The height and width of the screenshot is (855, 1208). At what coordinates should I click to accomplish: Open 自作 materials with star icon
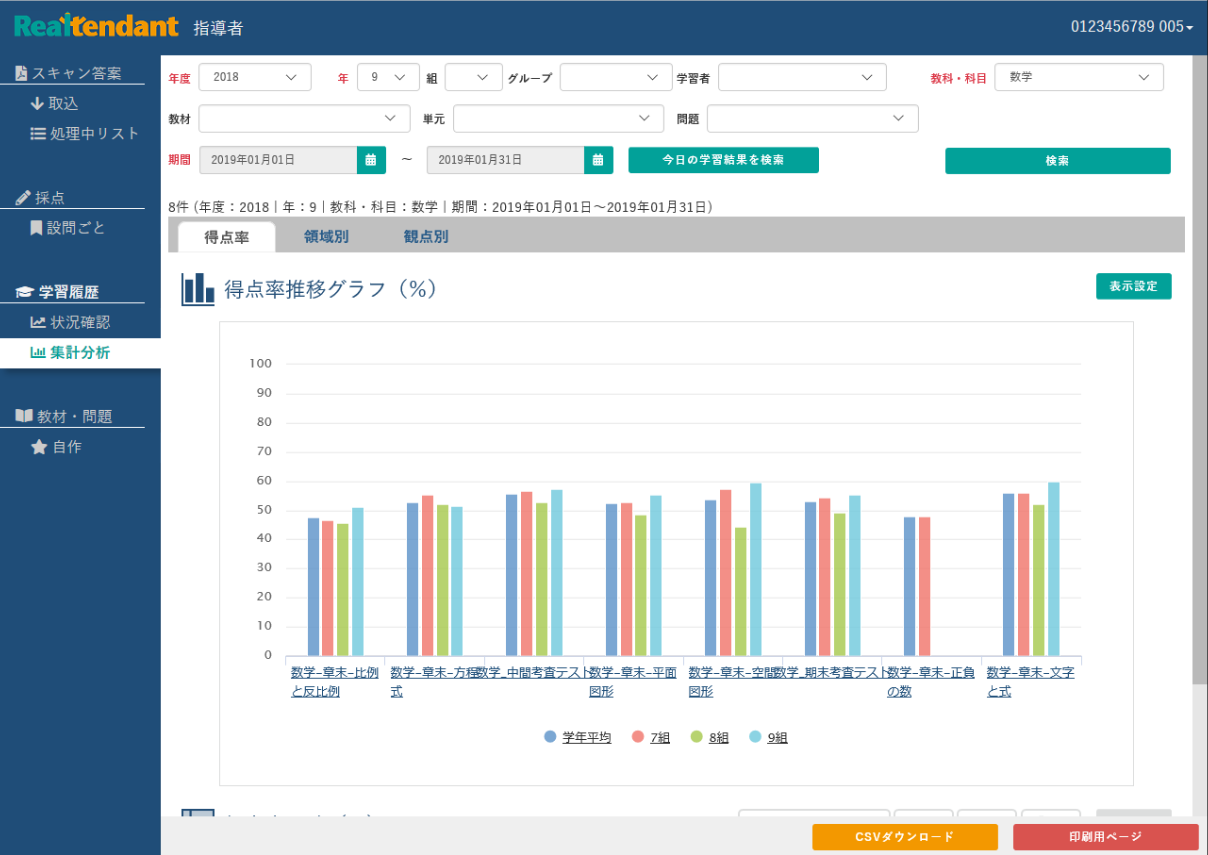66,447
